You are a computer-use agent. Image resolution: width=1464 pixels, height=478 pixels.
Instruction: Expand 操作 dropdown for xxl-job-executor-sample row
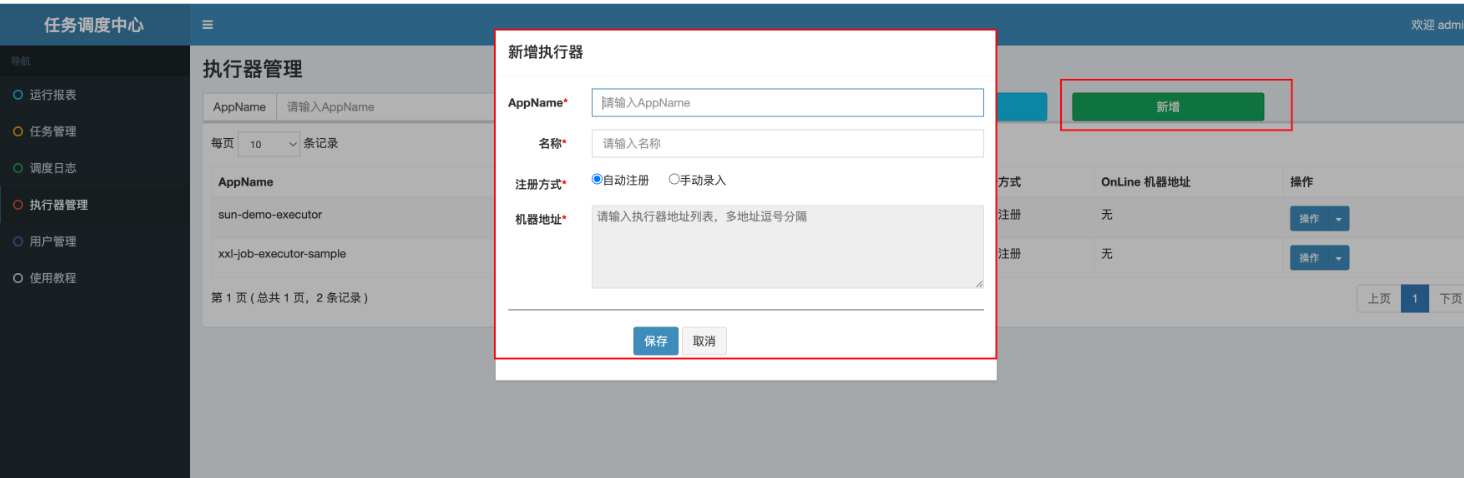pyautogui.click(x=1339, y=258)
